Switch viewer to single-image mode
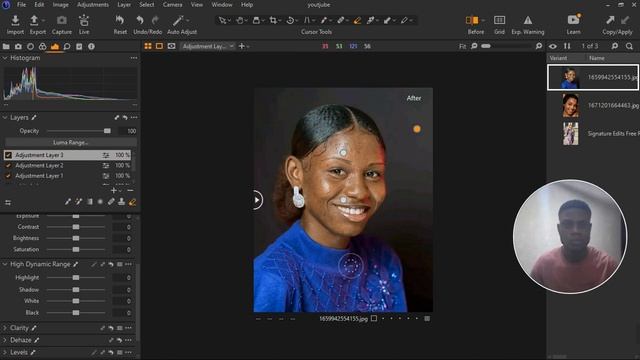 [x=160, y=46]
